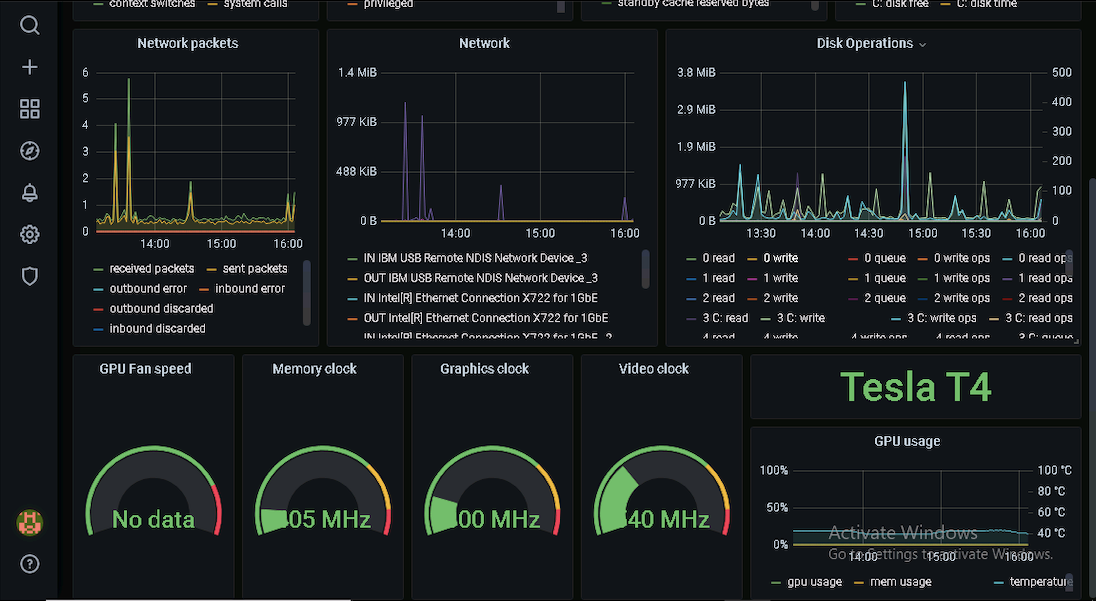Viewport: 1096px width, 601px height.
Task: Click the user profile avatar in sidebar
Action: coord(29,522)
